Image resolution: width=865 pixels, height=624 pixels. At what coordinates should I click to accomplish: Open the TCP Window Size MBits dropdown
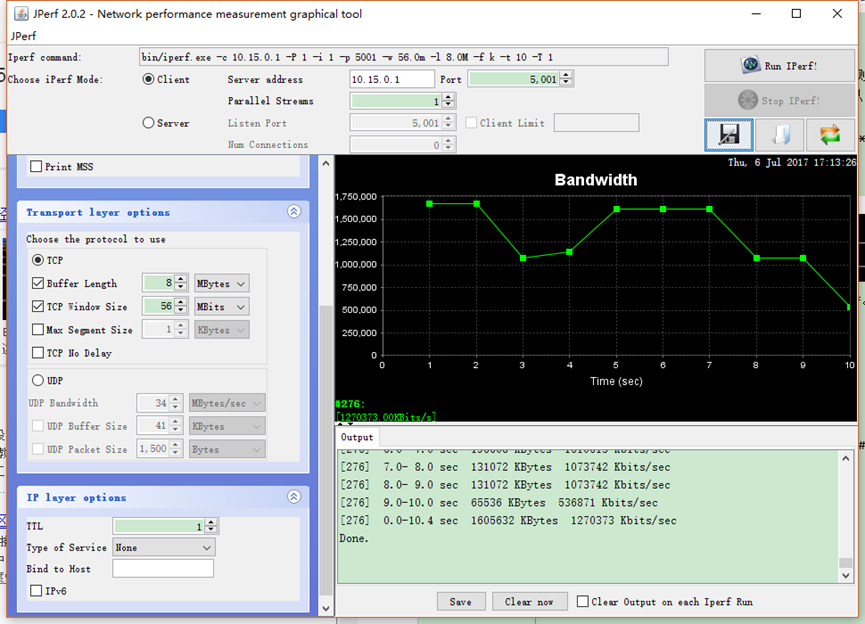click(x=221, y=307)
